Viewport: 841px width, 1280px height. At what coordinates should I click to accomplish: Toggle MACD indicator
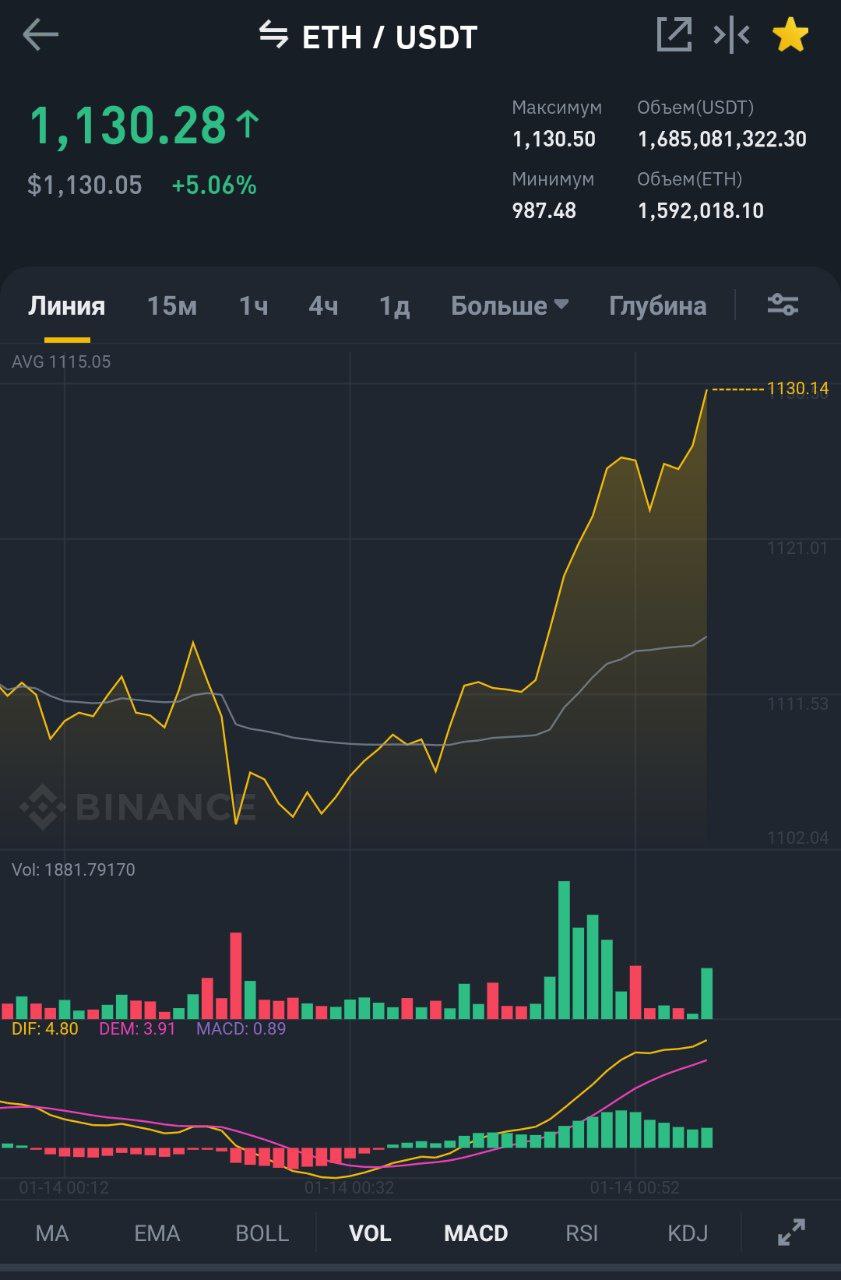(476, 1233)
